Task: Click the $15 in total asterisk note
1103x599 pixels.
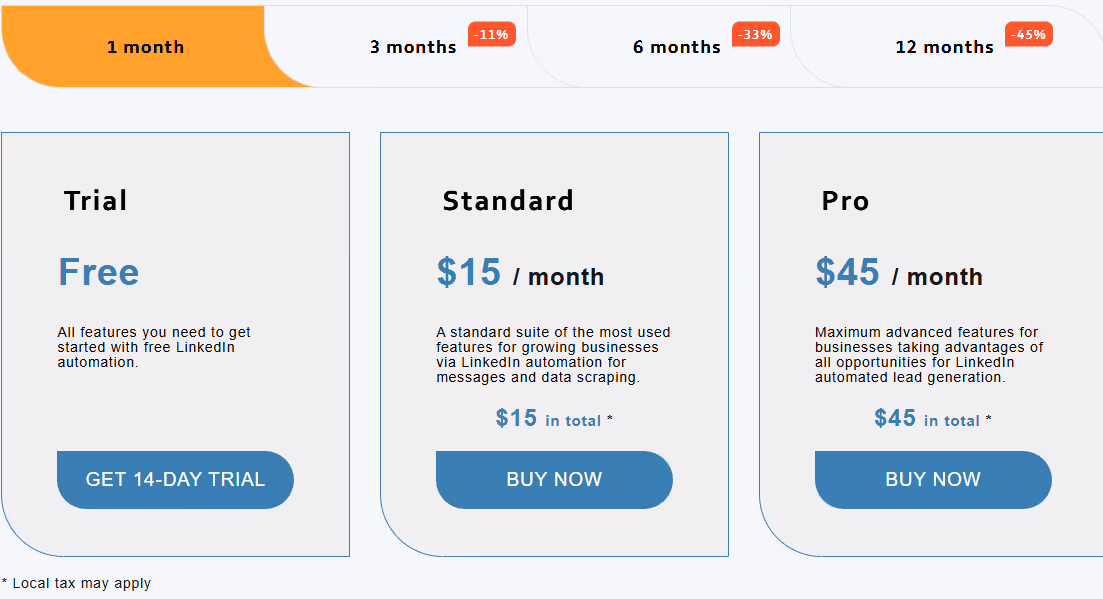Action: [554, 418]
